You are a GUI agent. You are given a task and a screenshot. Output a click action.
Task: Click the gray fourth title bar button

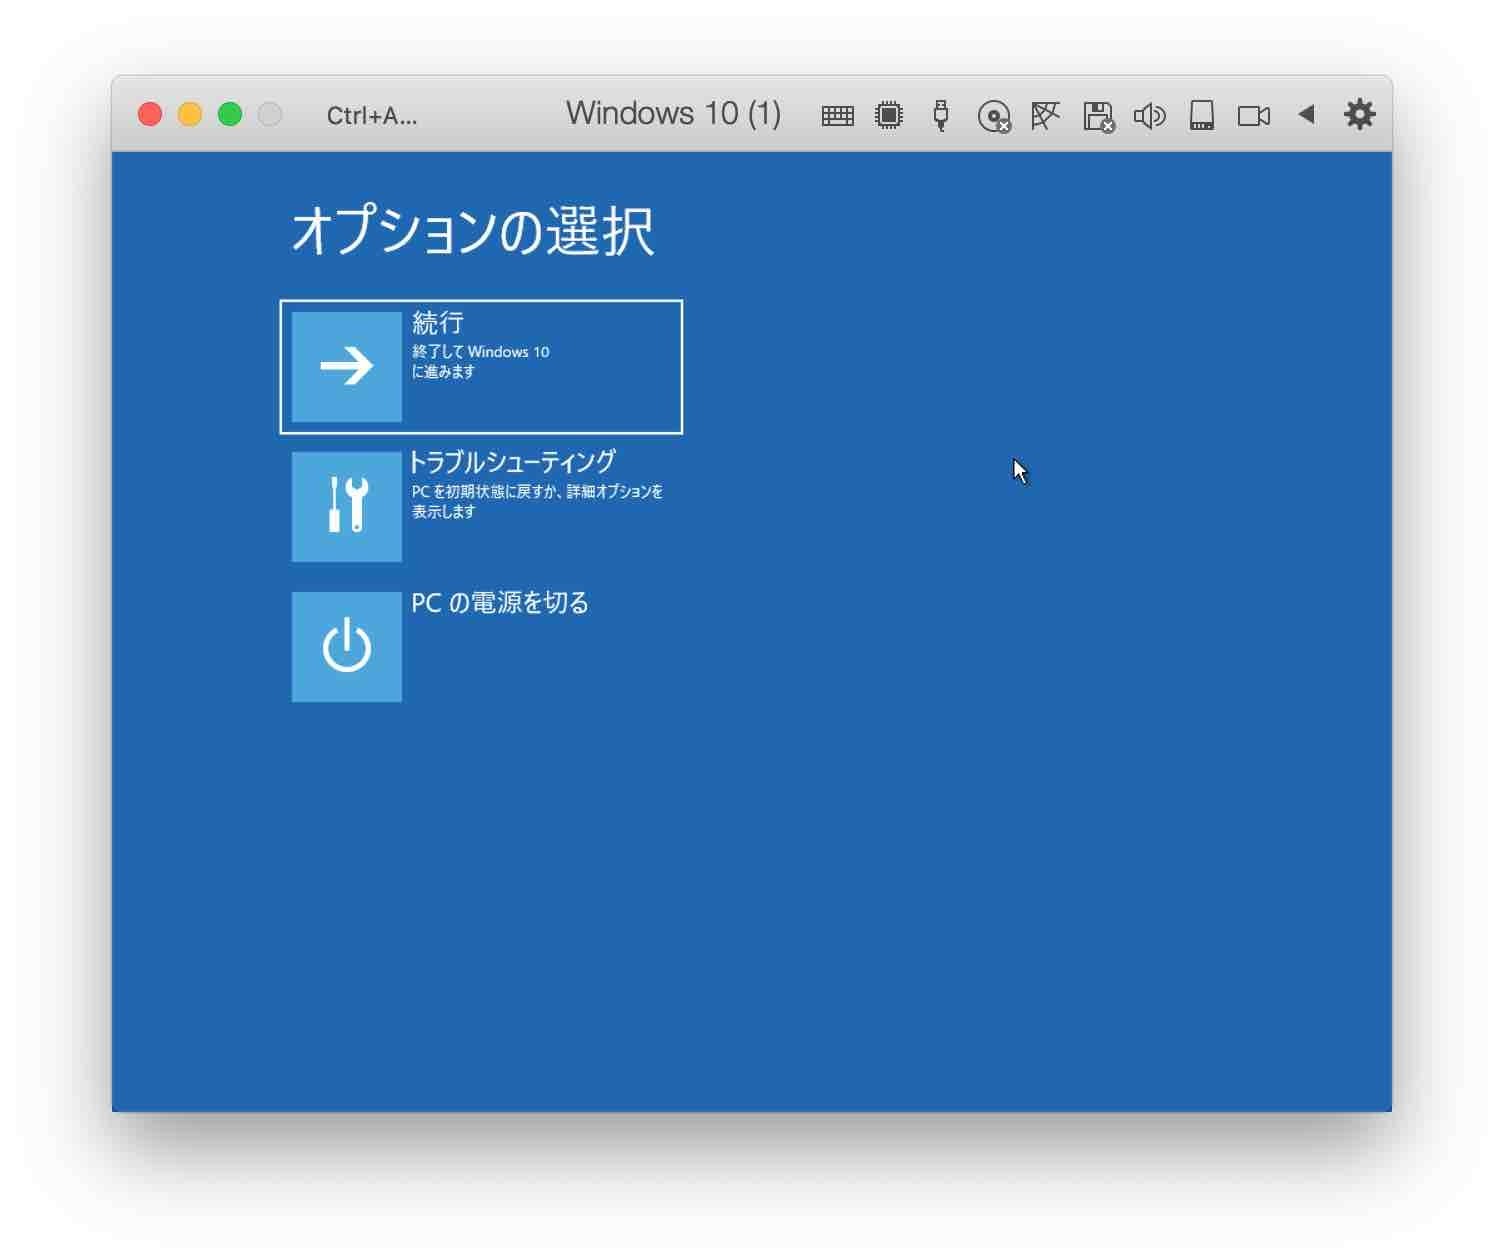(x=270, y=114)
